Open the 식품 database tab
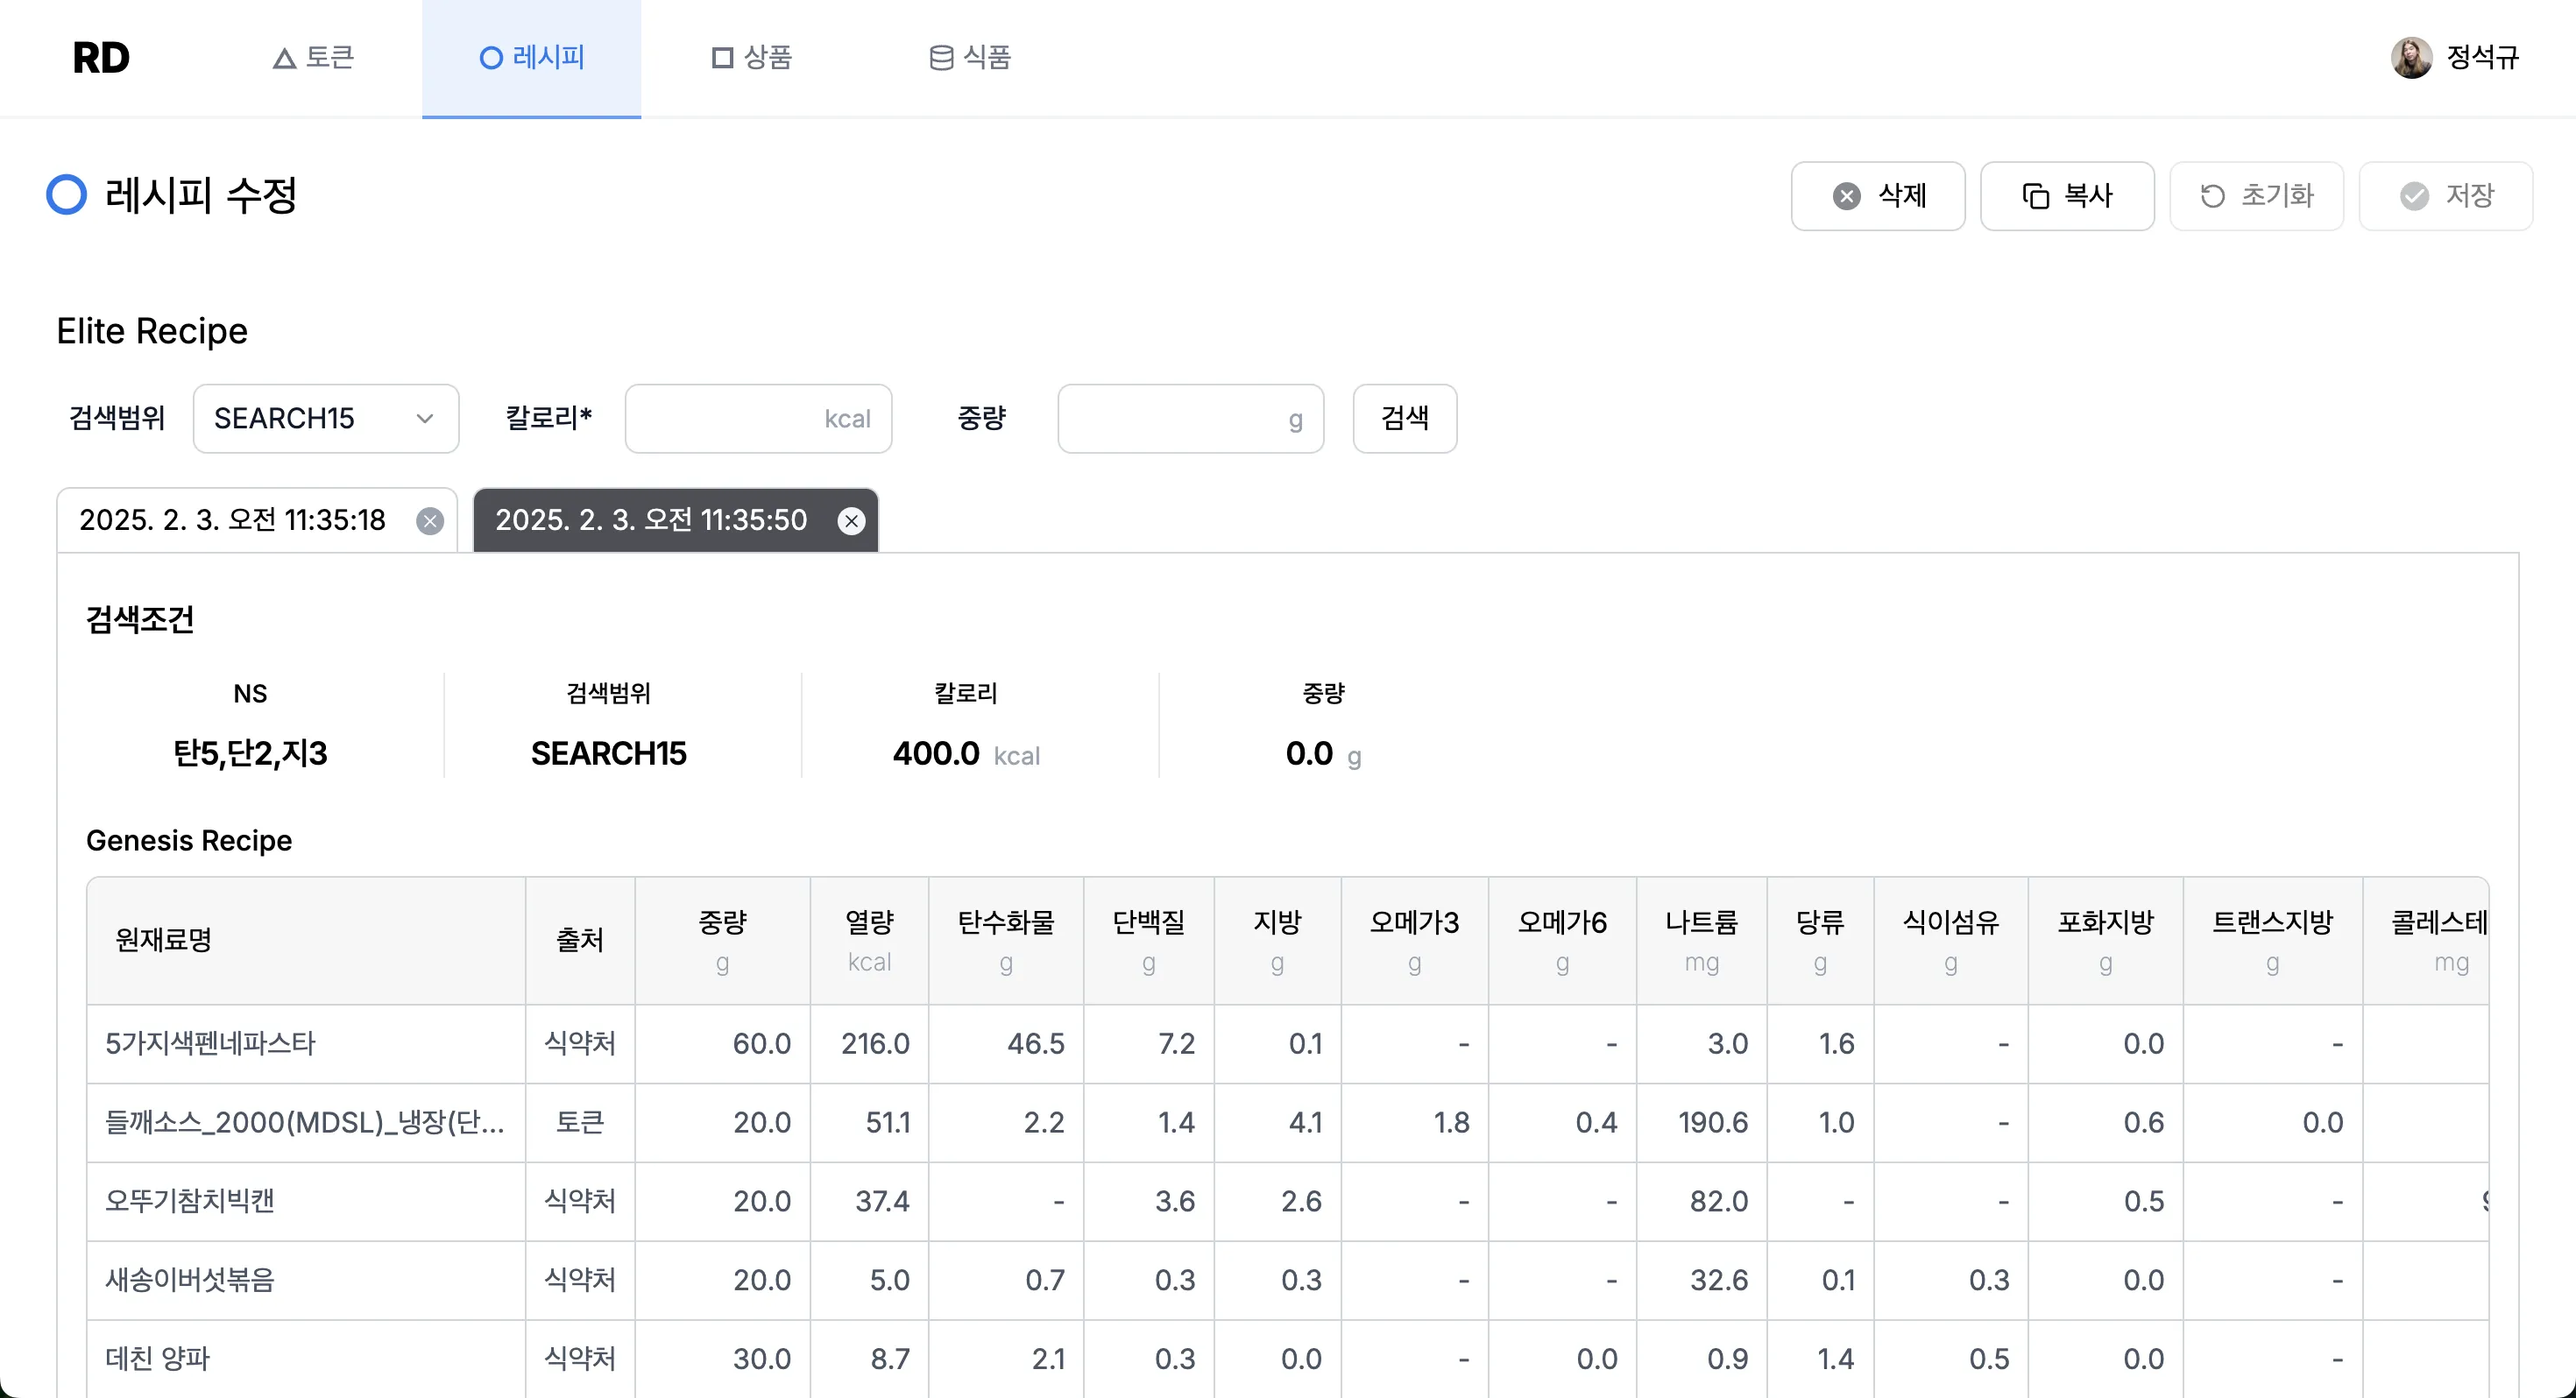Viewport: 2576px width, 1398px height. pos(969,58)
